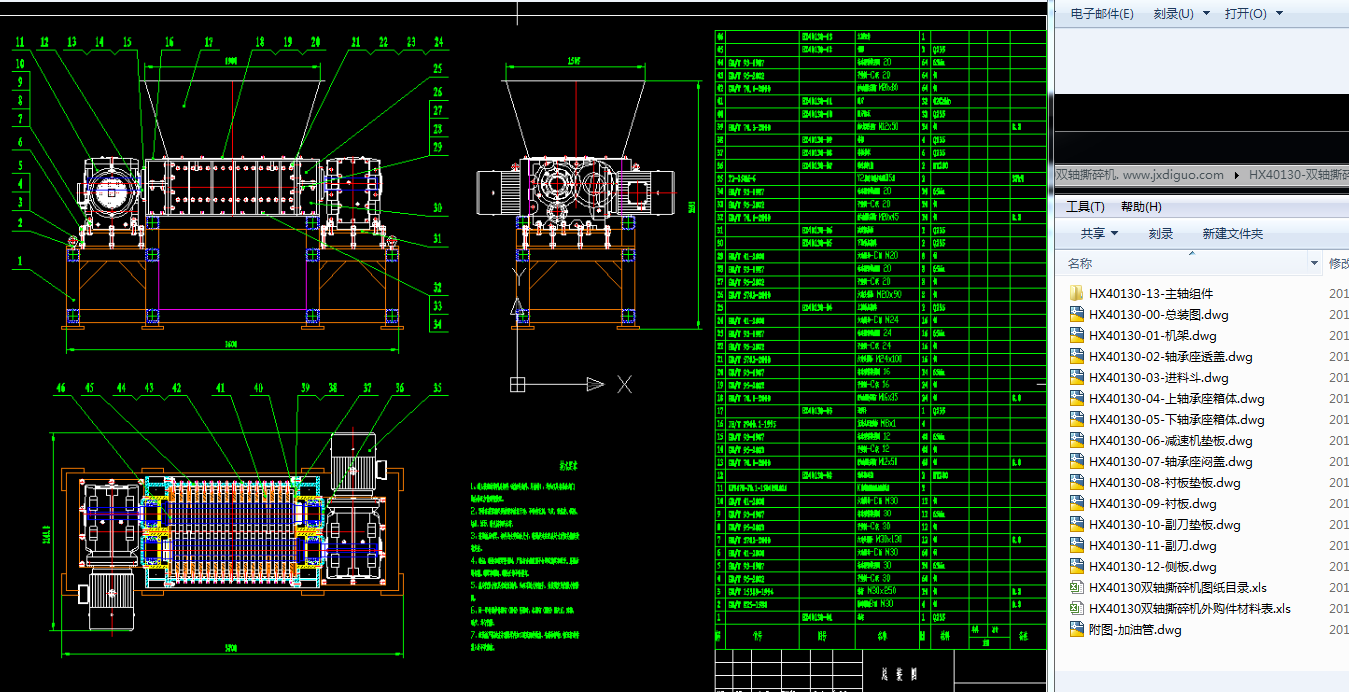Expand the 共享 dropdown in the toolbar

pyautogui.click(x=1115, y=234)
